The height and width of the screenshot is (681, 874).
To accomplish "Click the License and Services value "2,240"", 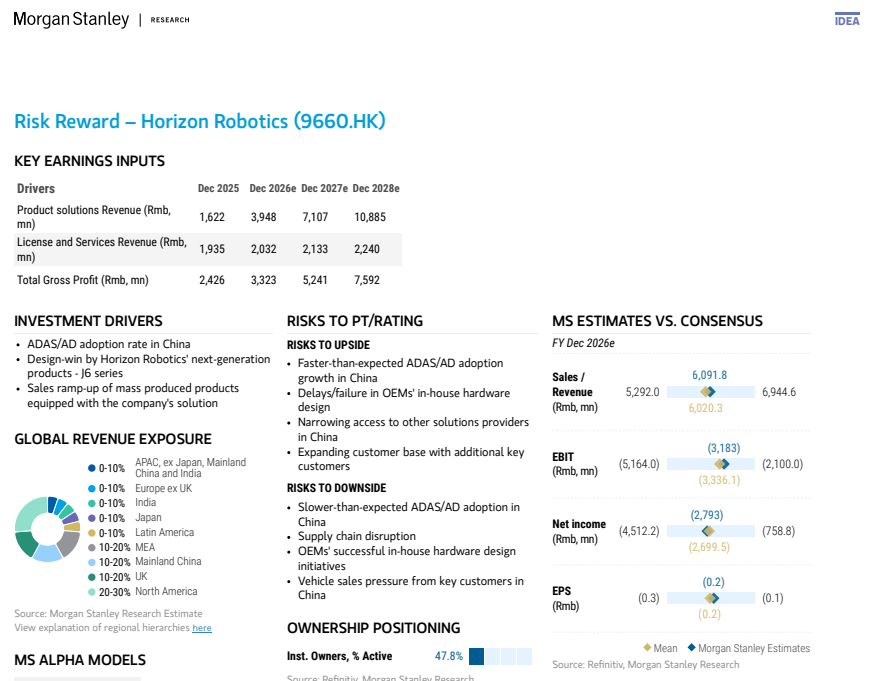I will [x=367, y=249].
